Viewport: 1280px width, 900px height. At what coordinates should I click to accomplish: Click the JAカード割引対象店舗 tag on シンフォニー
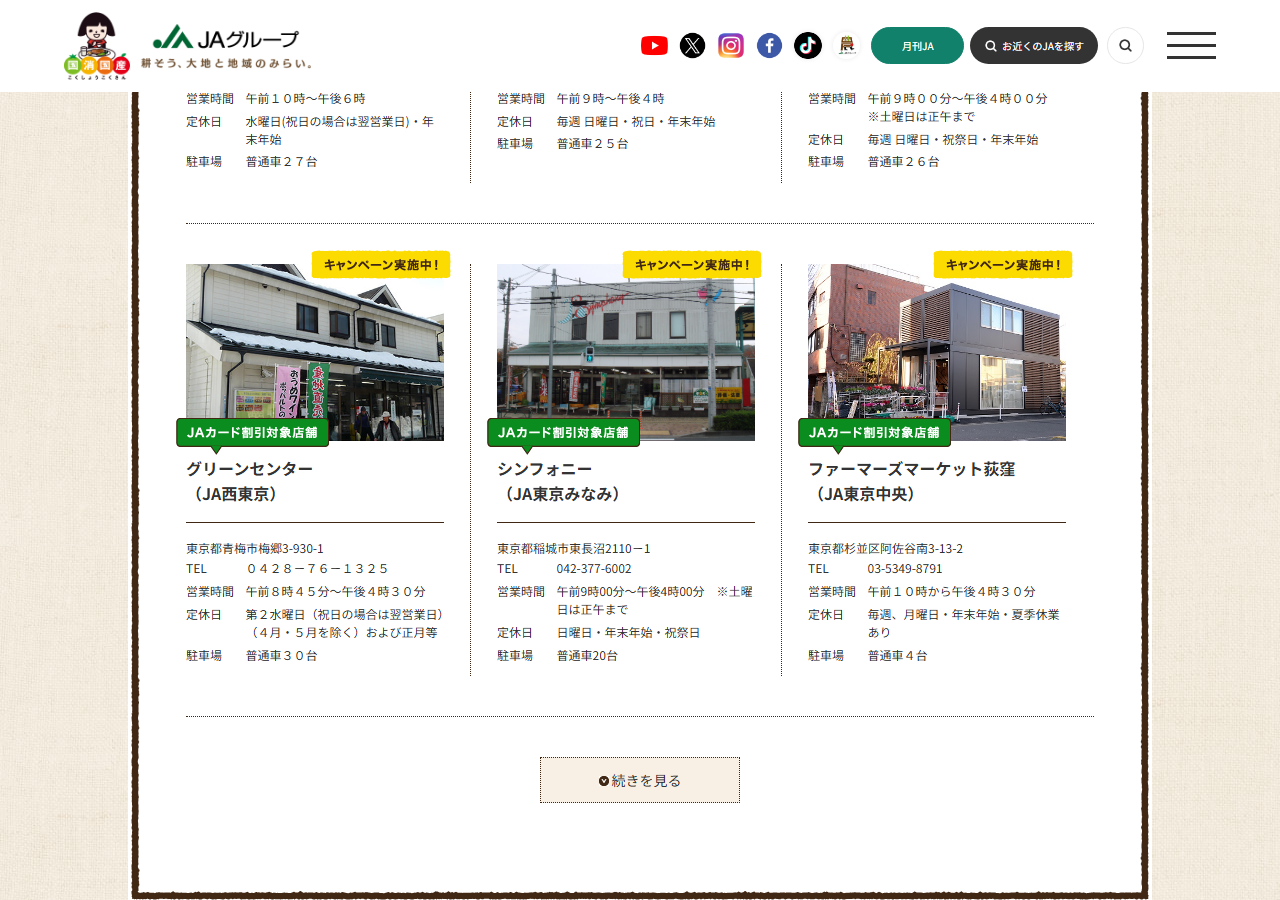[x=564, y=432]
